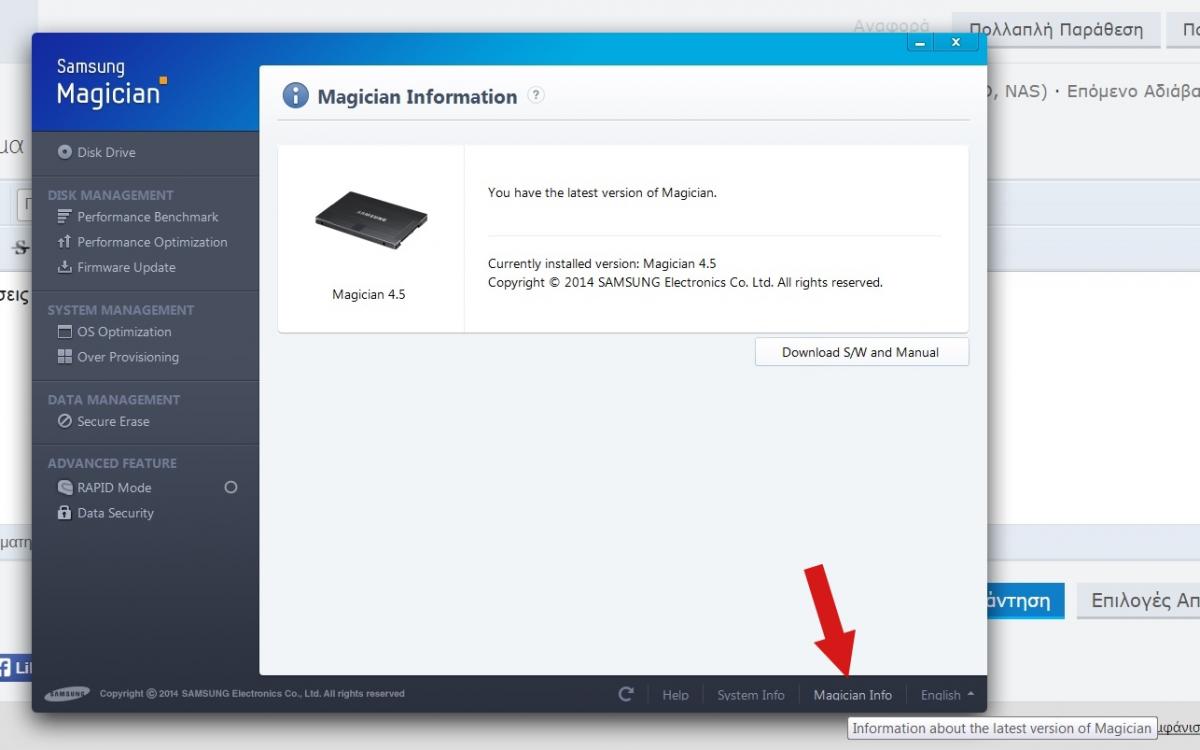Image resolution: width=1200 pixels, height=750 pixels.
Task: Go to Performance Optimization
Action: 142,242
